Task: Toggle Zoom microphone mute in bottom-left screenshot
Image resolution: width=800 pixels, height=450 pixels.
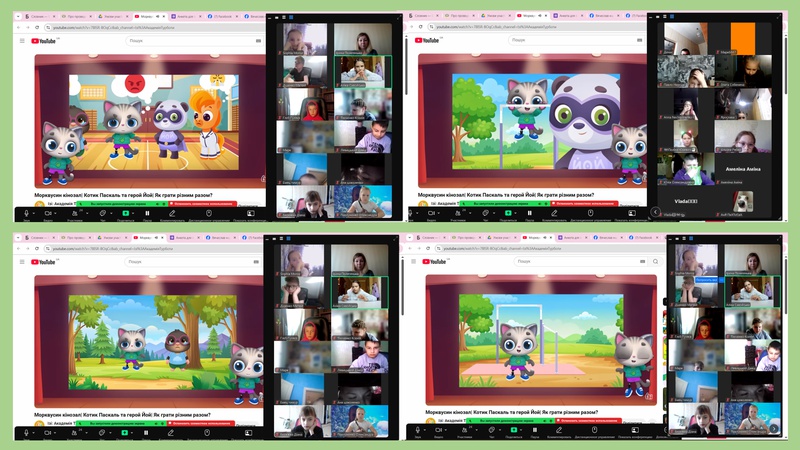Action: [27, 433]
